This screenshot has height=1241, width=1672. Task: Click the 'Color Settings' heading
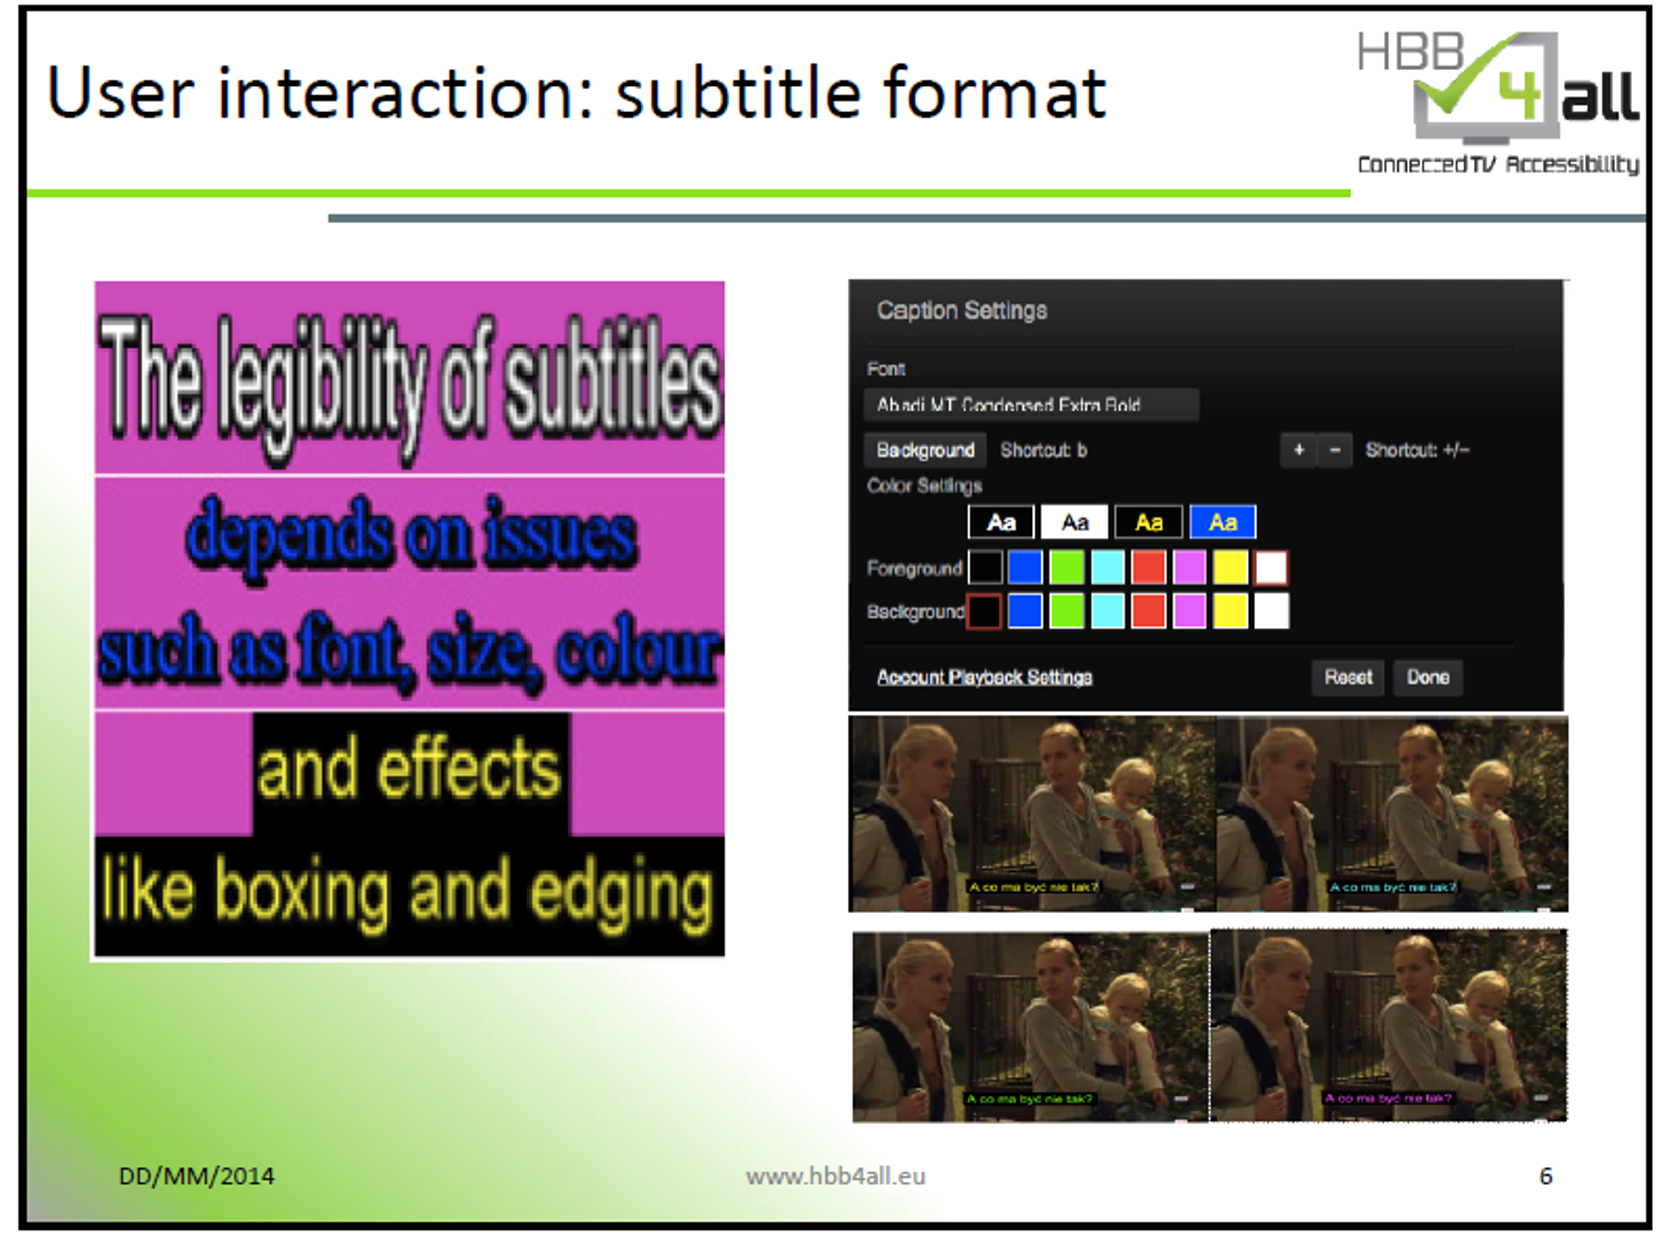[x=925, y=486]
